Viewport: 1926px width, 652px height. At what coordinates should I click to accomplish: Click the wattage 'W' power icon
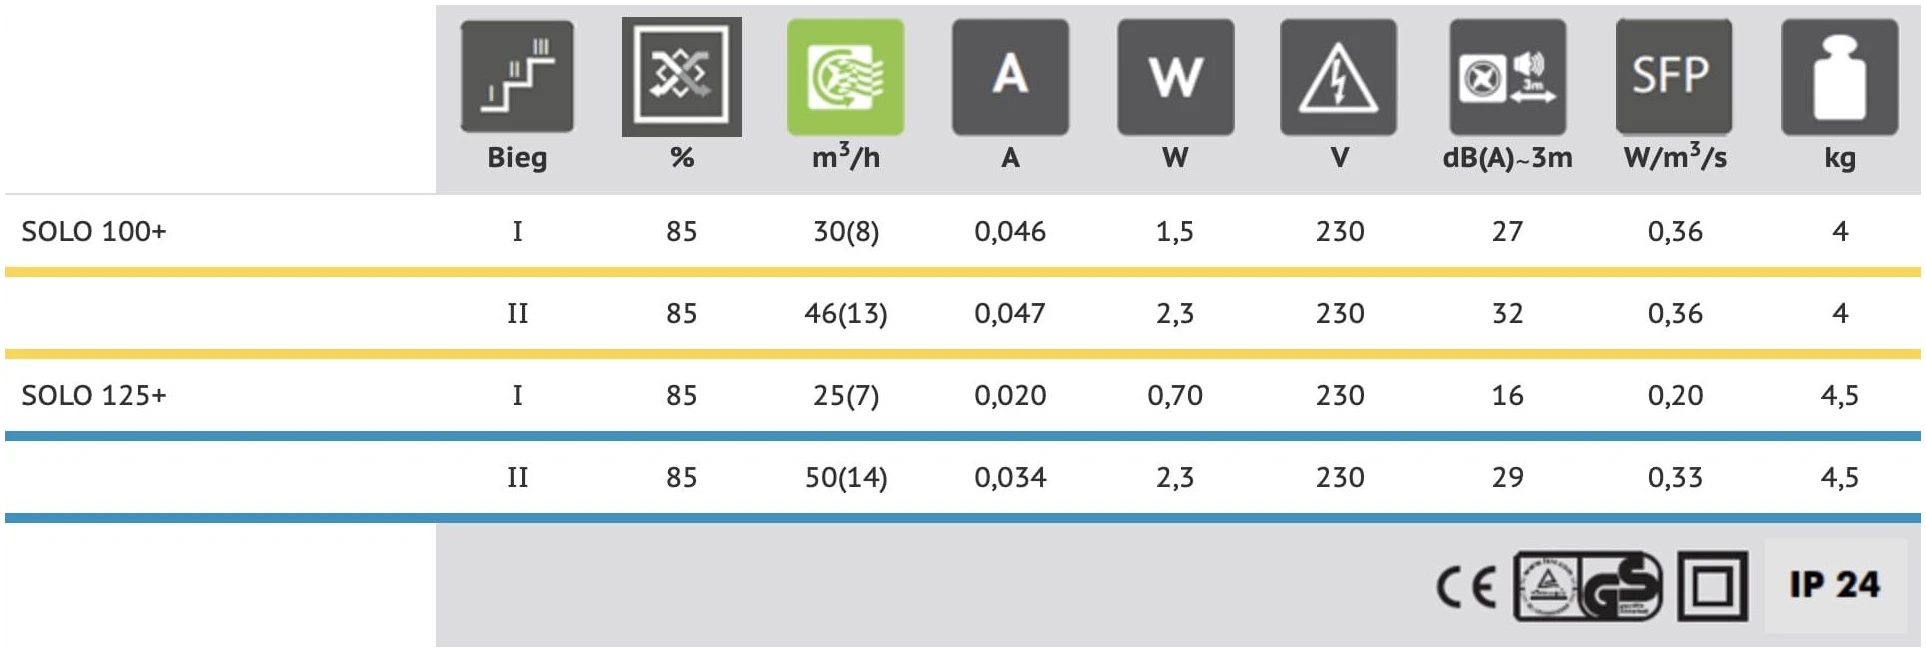click(1175, 77)
